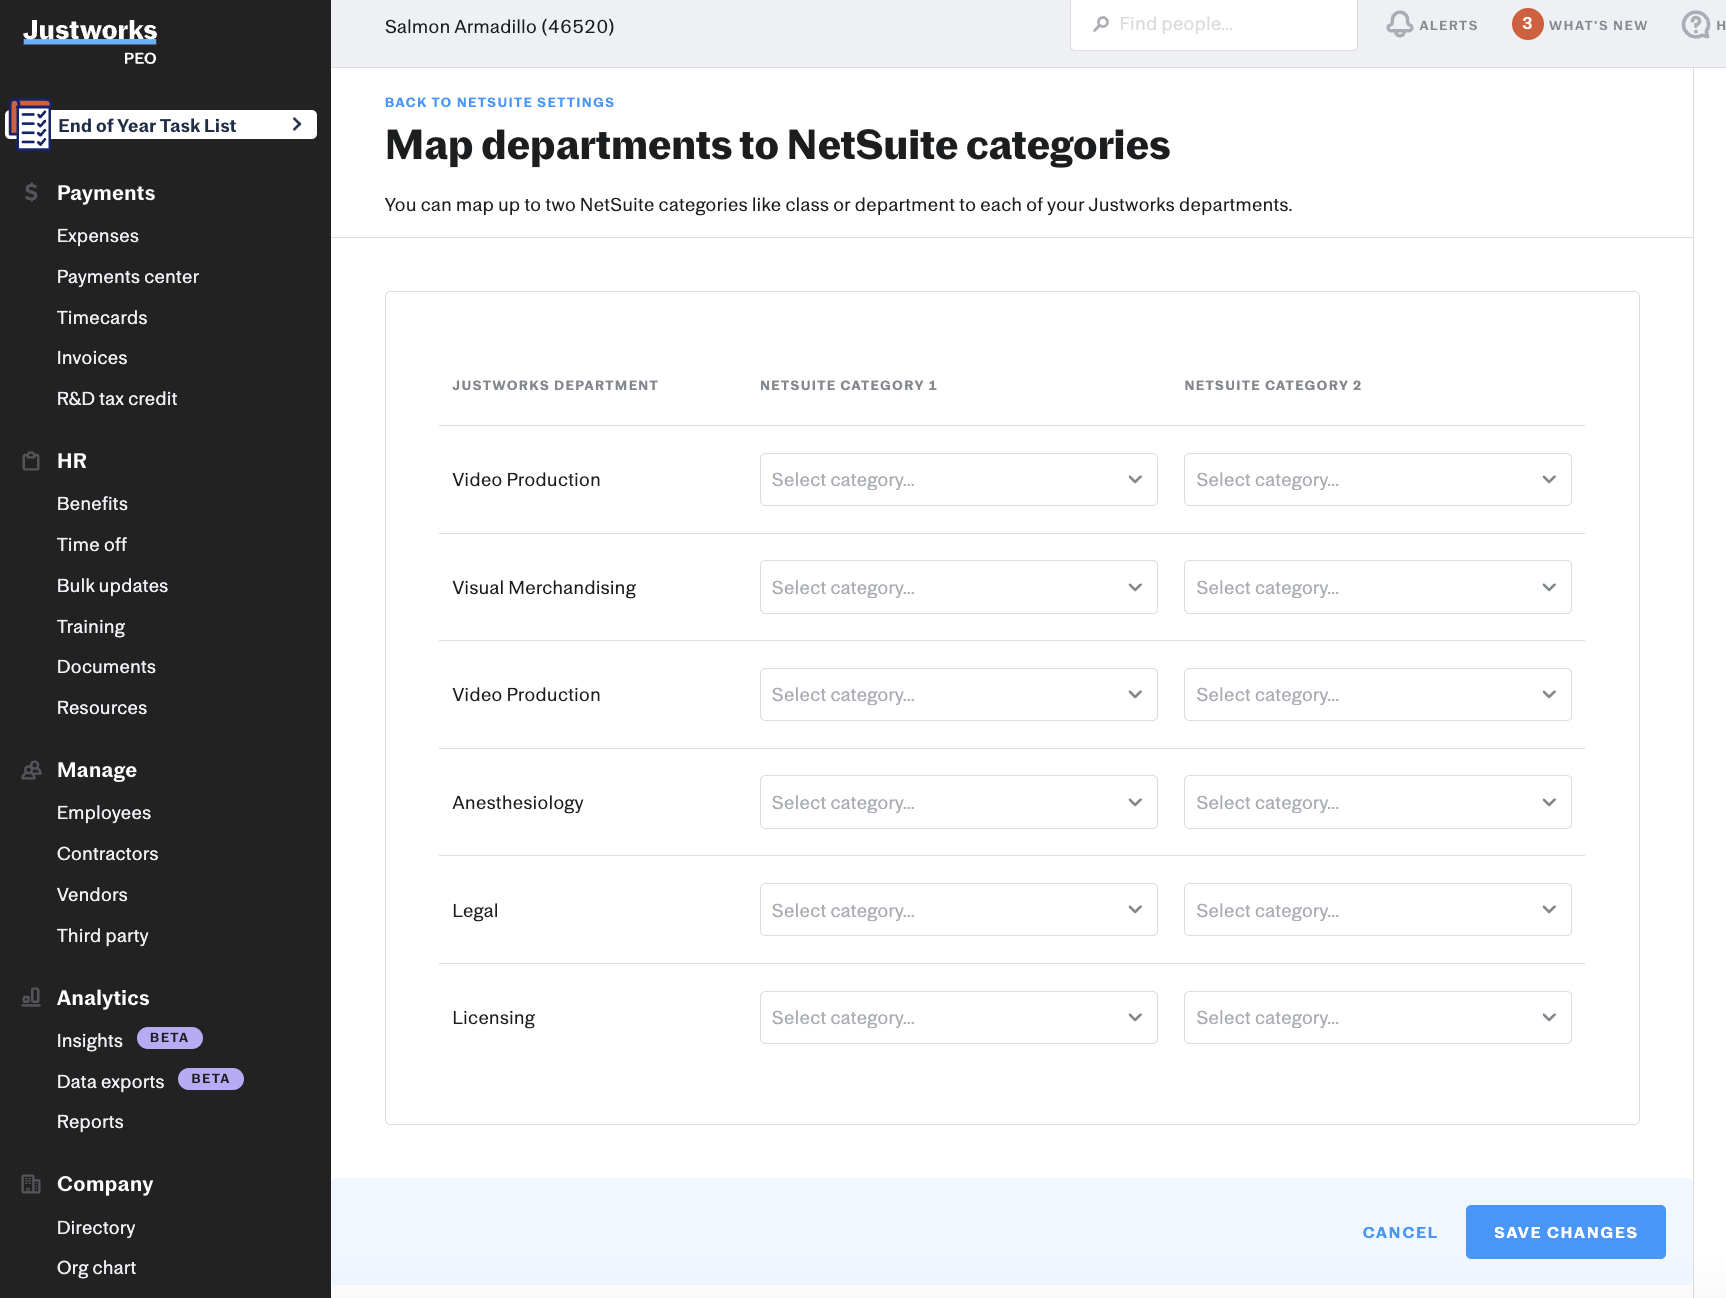Click the Visual Merchandising department label
1726x1298 pixels.
coord(544,588)
